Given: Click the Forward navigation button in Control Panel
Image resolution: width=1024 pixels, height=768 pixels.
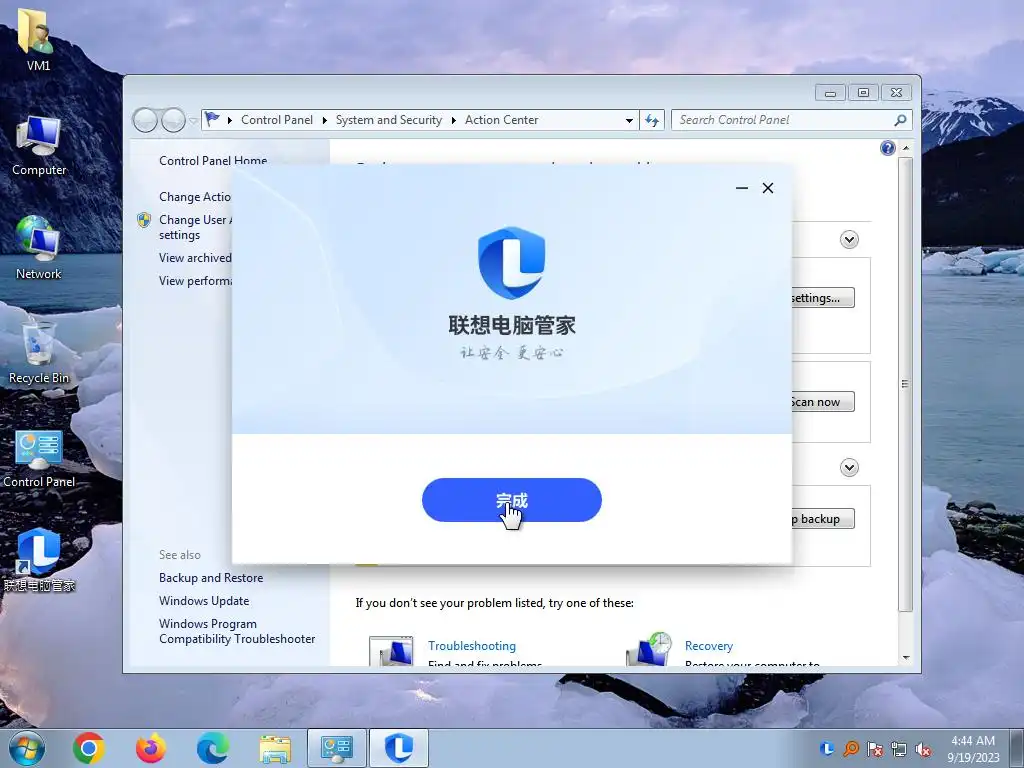Looking at the screenshot, I should pos(173,120).
